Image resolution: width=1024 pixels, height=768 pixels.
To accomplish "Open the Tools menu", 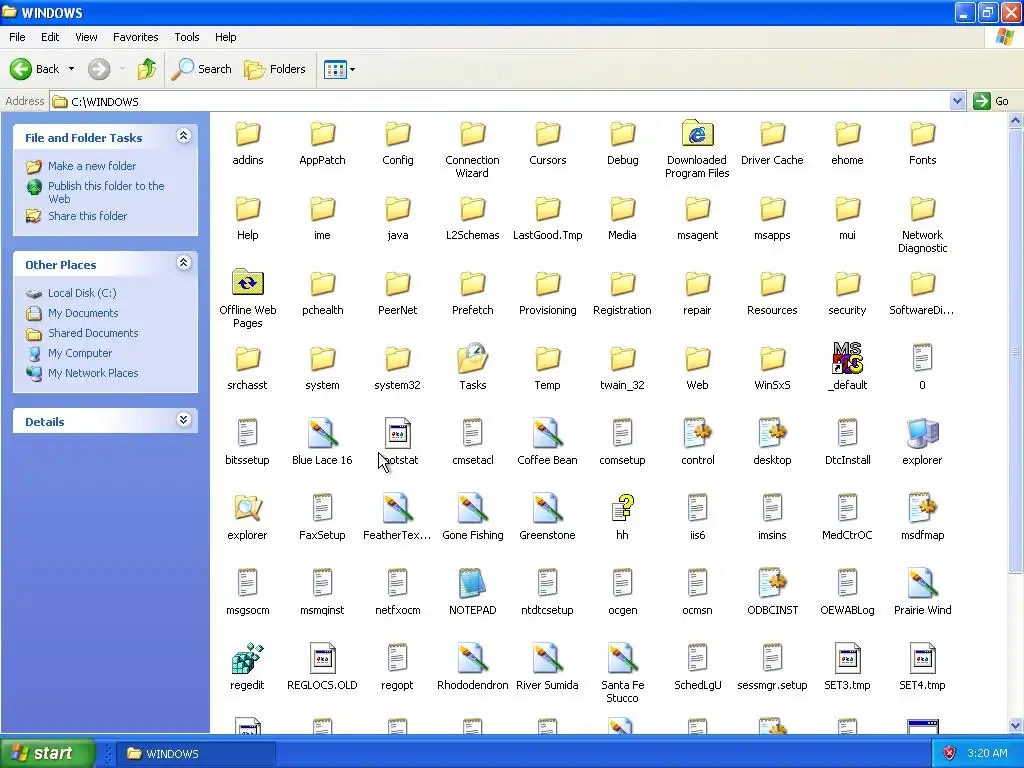I will click(x=187, y=37).
